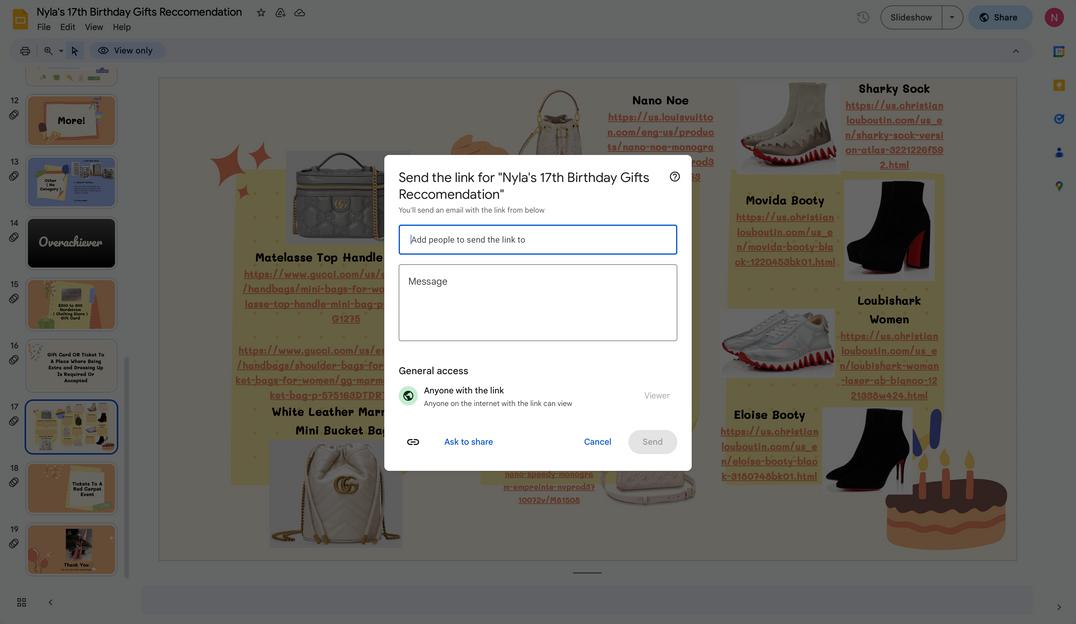This screenshot has height=624, width=1076.
Task: Click the link icon beside slide 14
Action: [14, 238]
